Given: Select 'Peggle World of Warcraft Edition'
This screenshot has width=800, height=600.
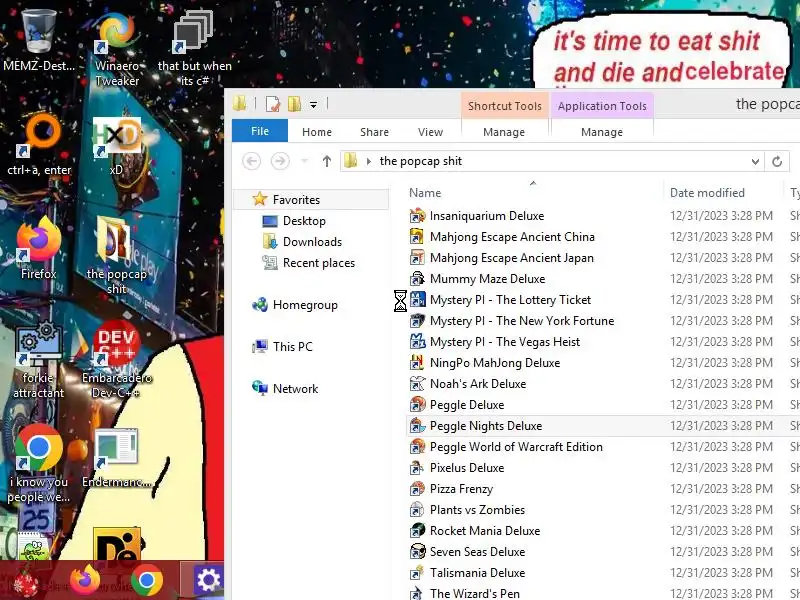Looking at the screenshot, I should pyautogui.click(x=516, y=446).
